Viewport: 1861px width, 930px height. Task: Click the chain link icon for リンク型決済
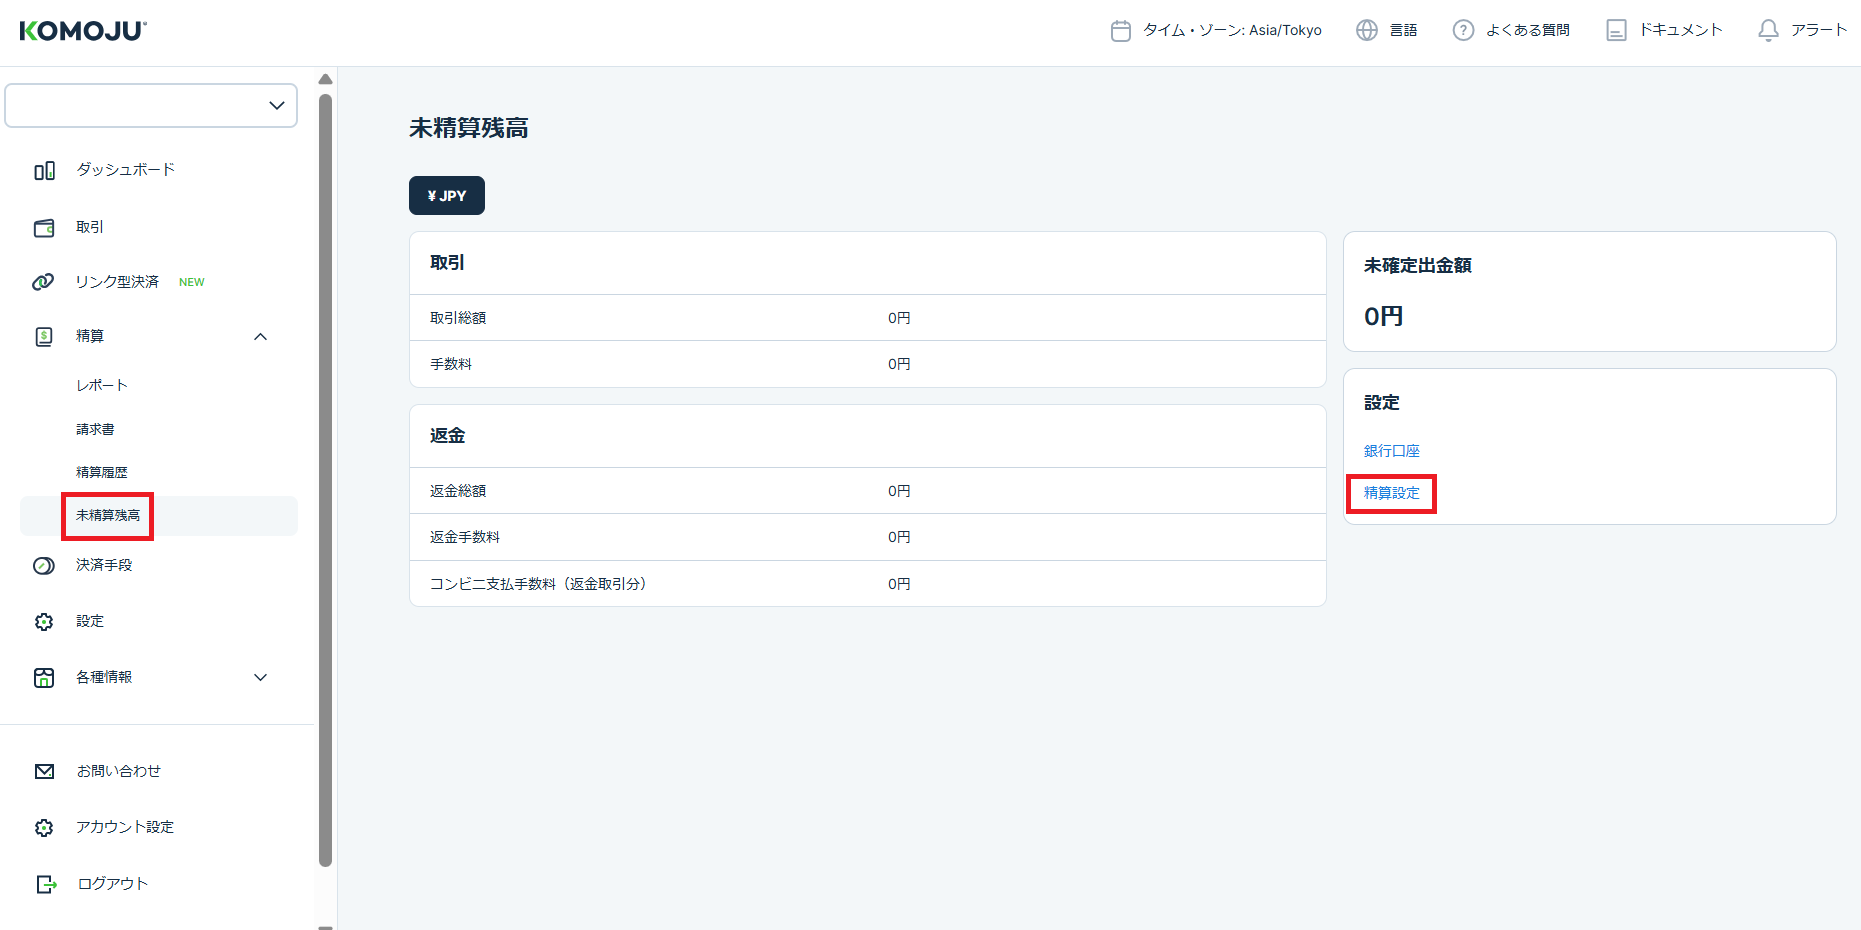pyautogui.click(x=43, y=282)
